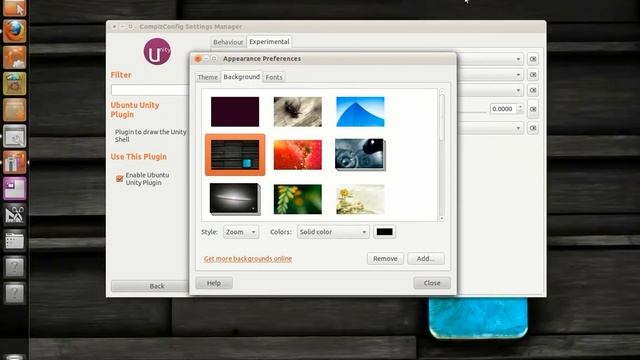
Task: Open Help in Appearance Preferences
Action: 214,283
